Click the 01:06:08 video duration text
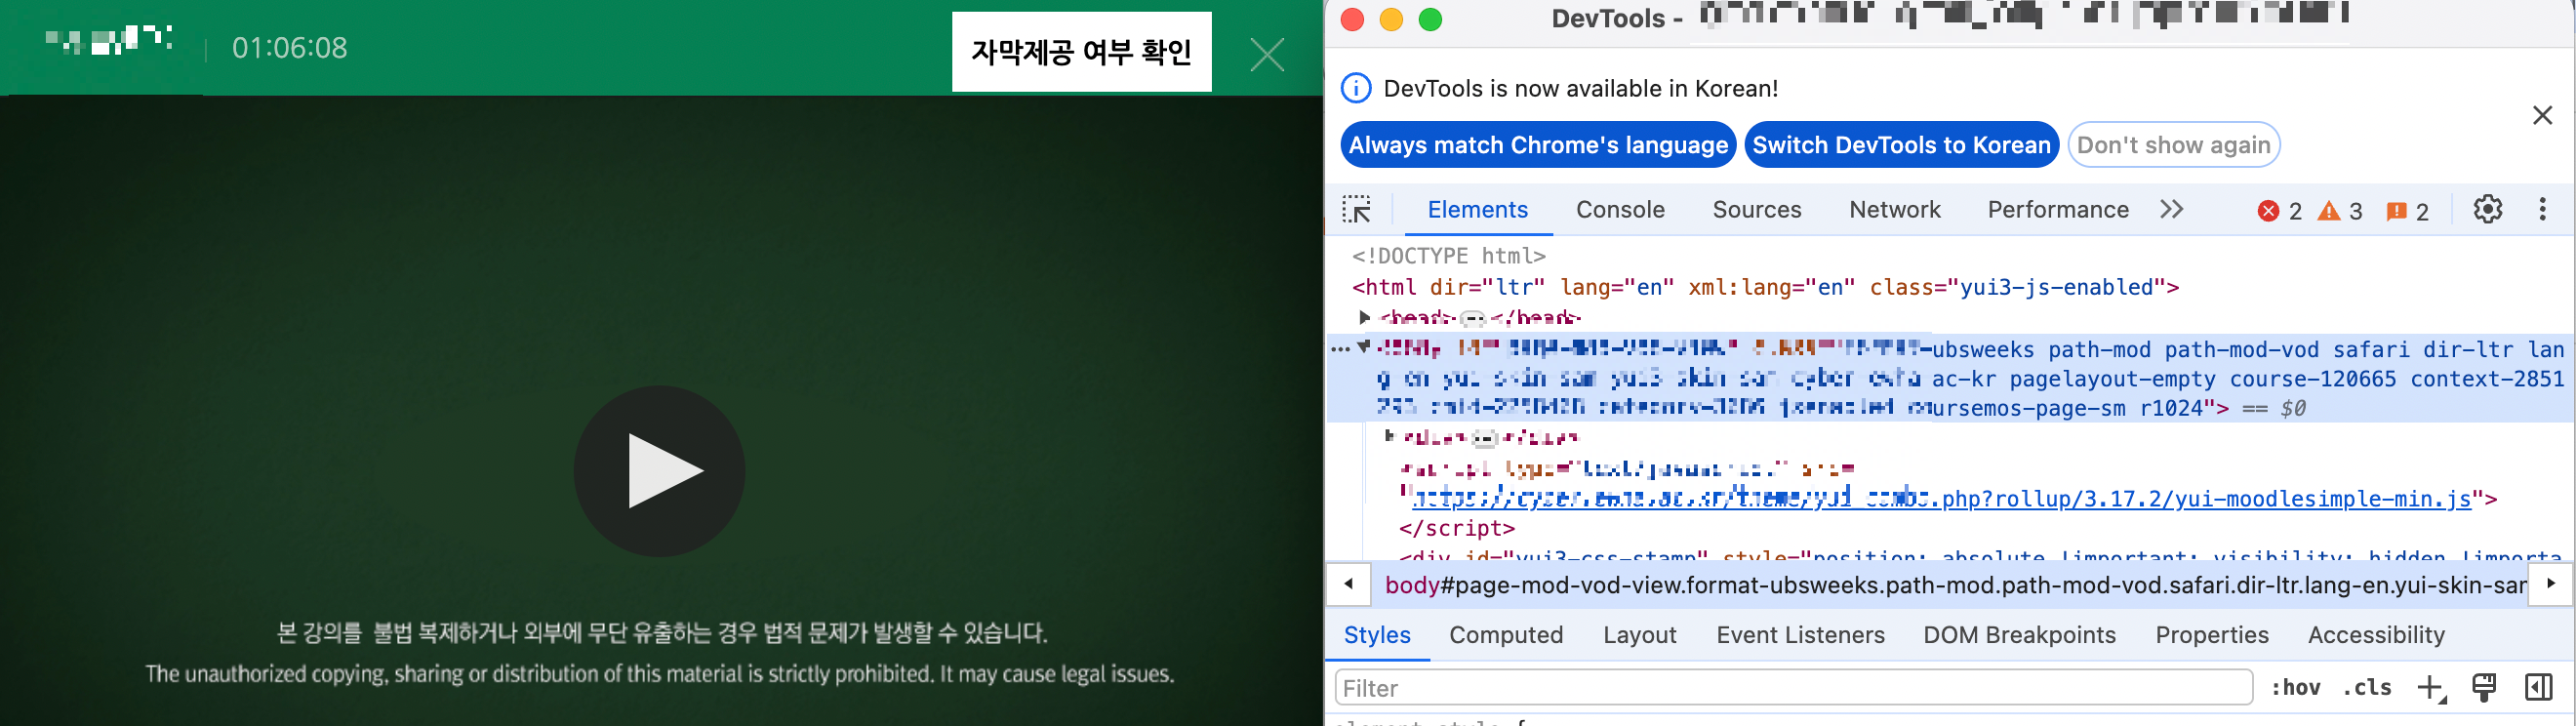Screen dimensions: 2576x726 [x=290, y=48]
